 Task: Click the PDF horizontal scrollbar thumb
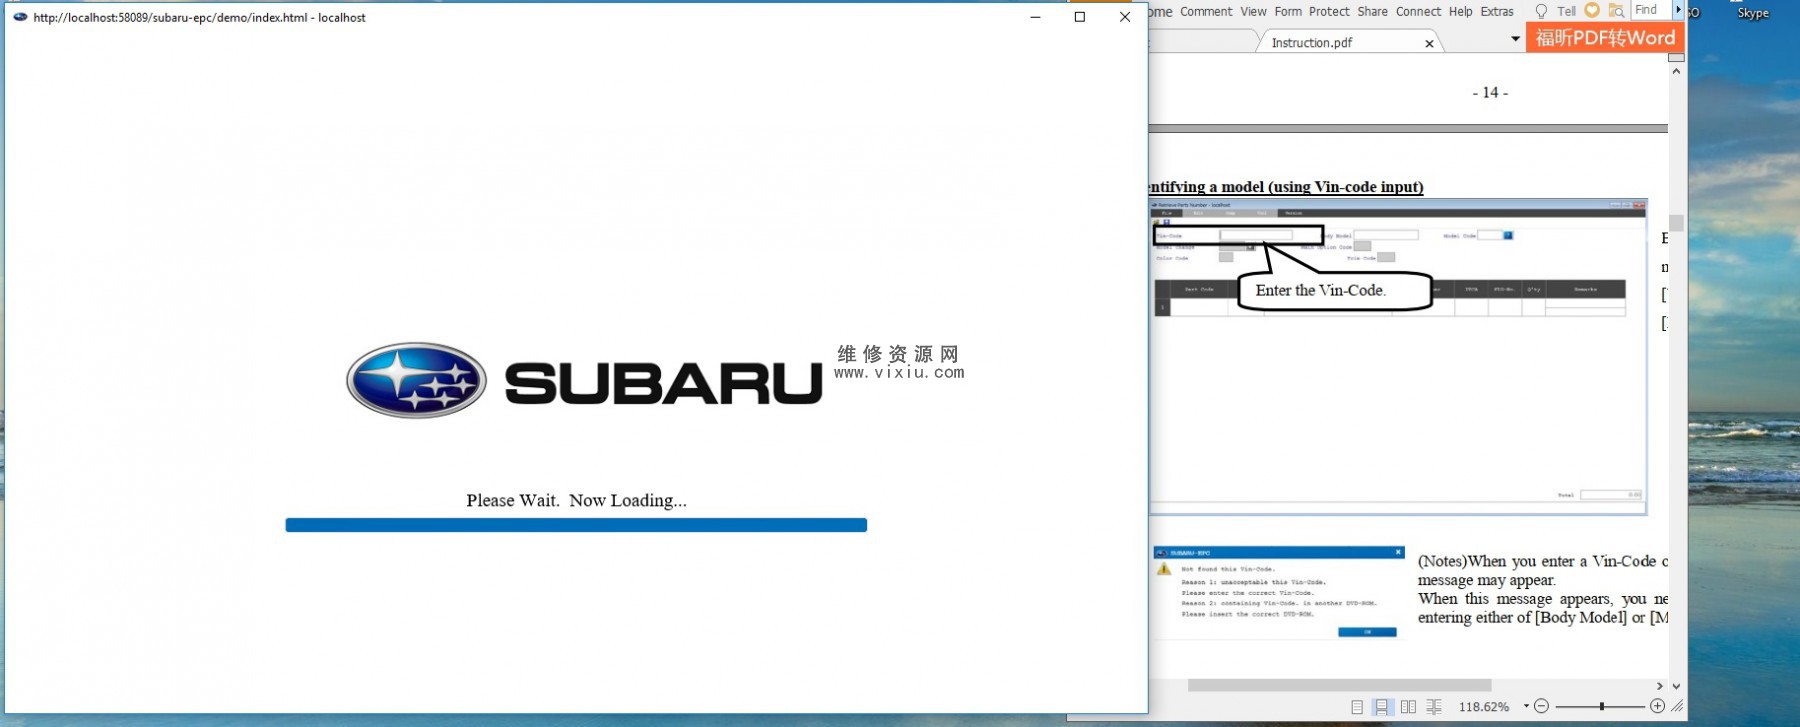pyautogui.click(x=1339, y=686)
